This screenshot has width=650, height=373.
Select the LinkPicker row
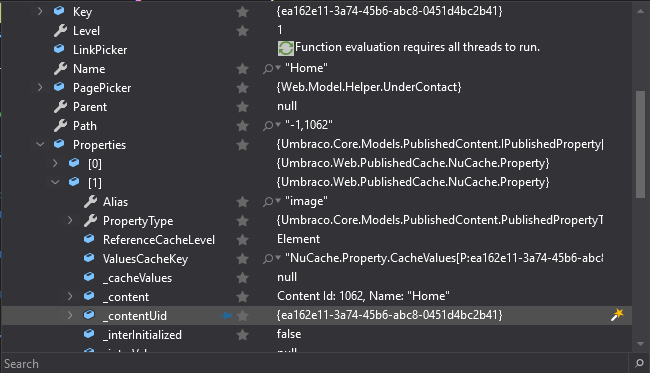pos(317,49)
